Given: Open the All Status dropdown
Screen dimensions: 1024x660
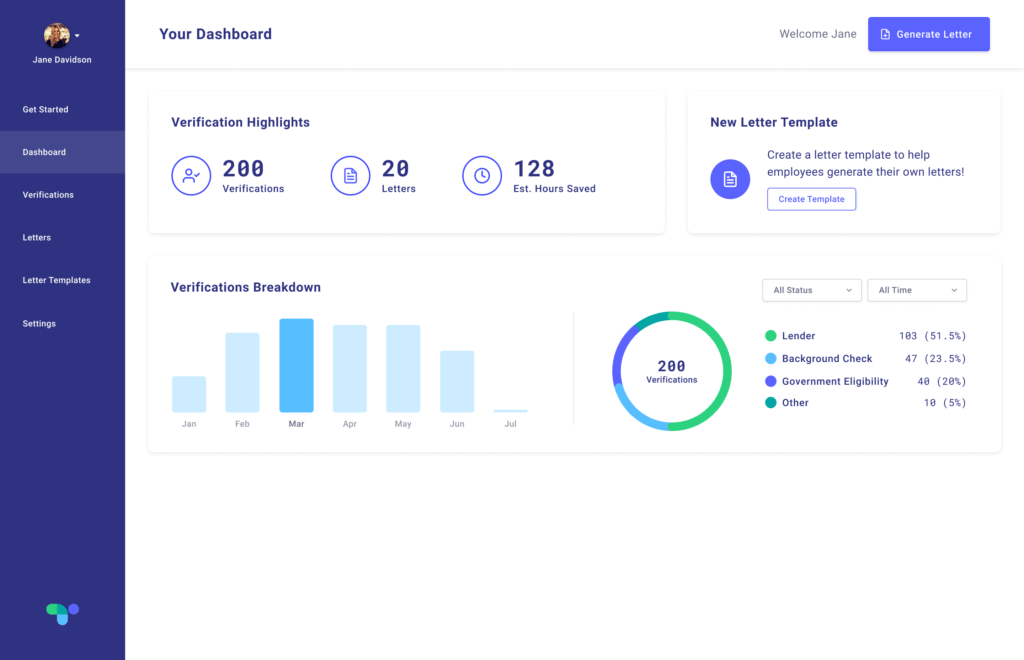Looking at the screenshot, I should tap(811, 290).
